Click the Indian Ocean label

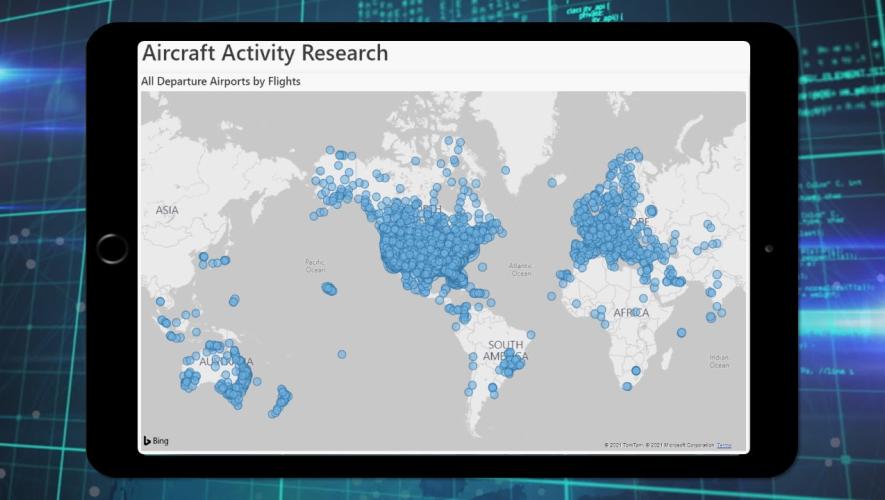point(719,361)
